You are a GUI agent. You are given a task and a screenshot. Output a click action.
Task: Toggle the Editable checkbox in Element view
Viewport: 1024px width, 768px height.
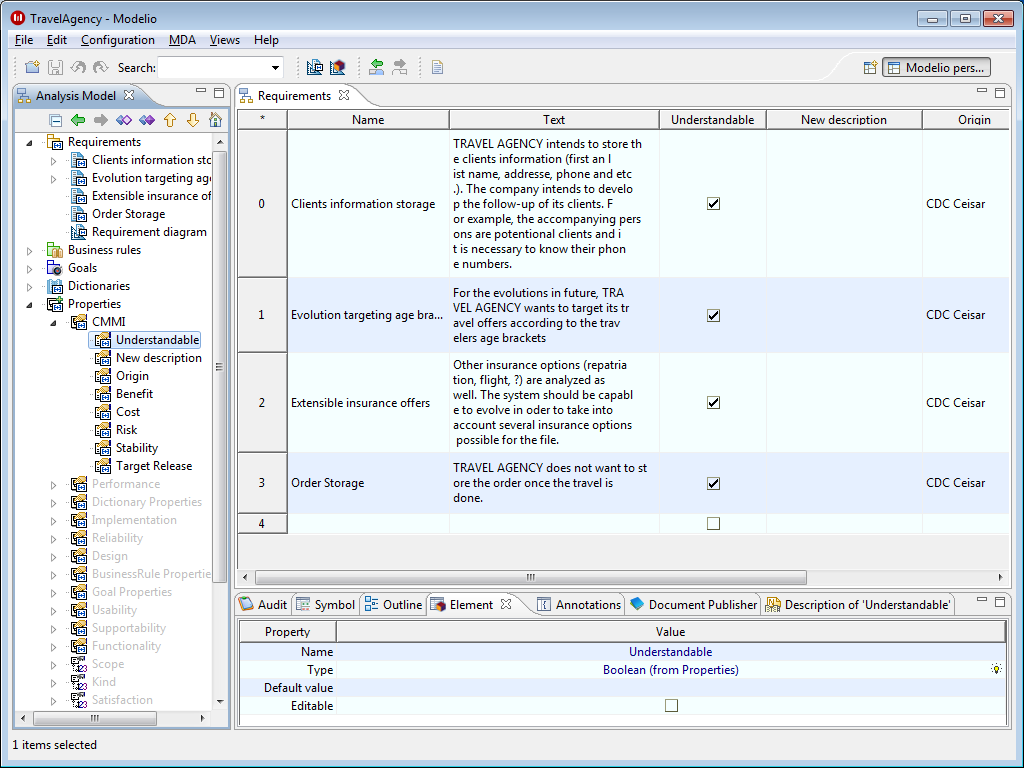click(671, 705)
